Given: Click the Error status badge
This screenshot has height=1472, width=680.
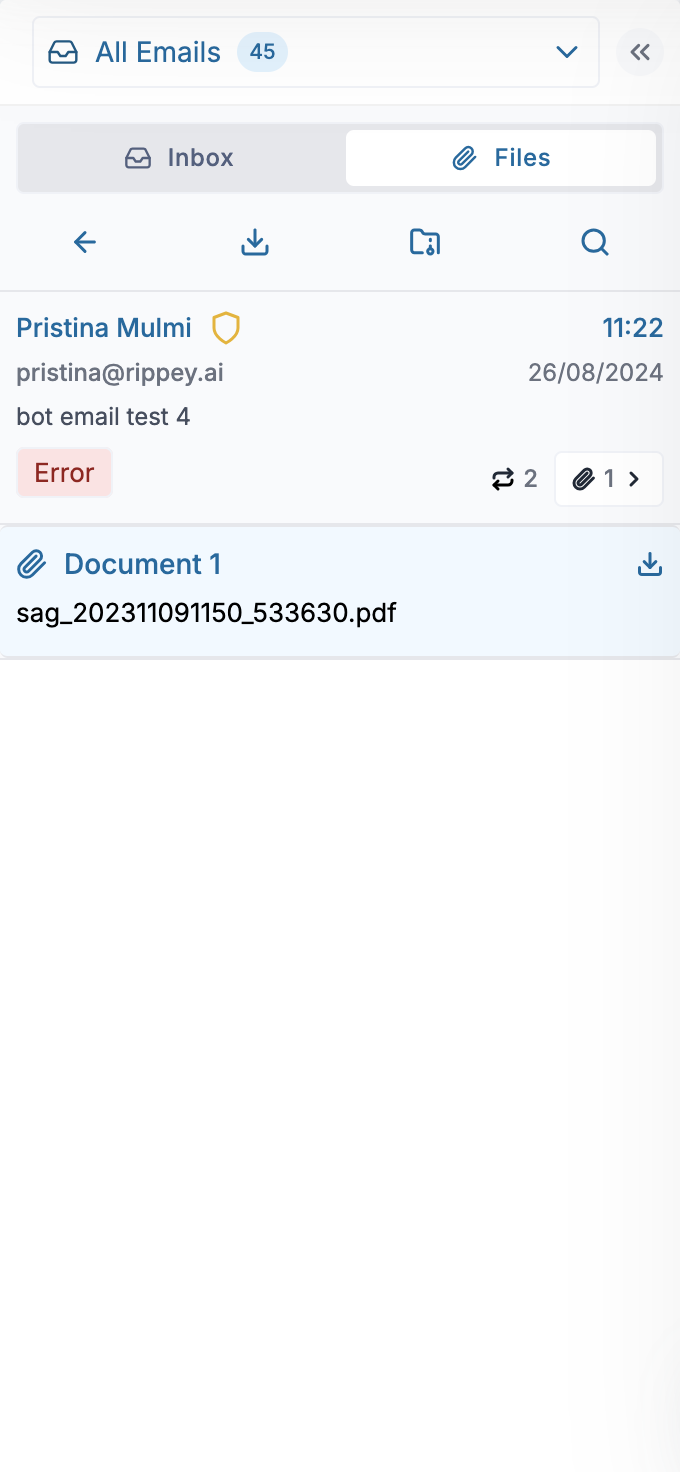Looking at the screenshot, I should tap(64, 473).
